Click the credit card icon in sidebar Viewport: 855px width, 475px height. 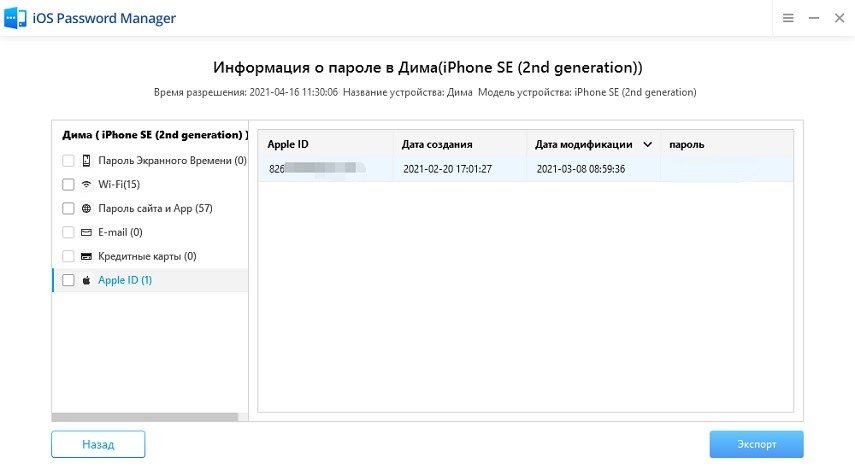pos(86,256)
